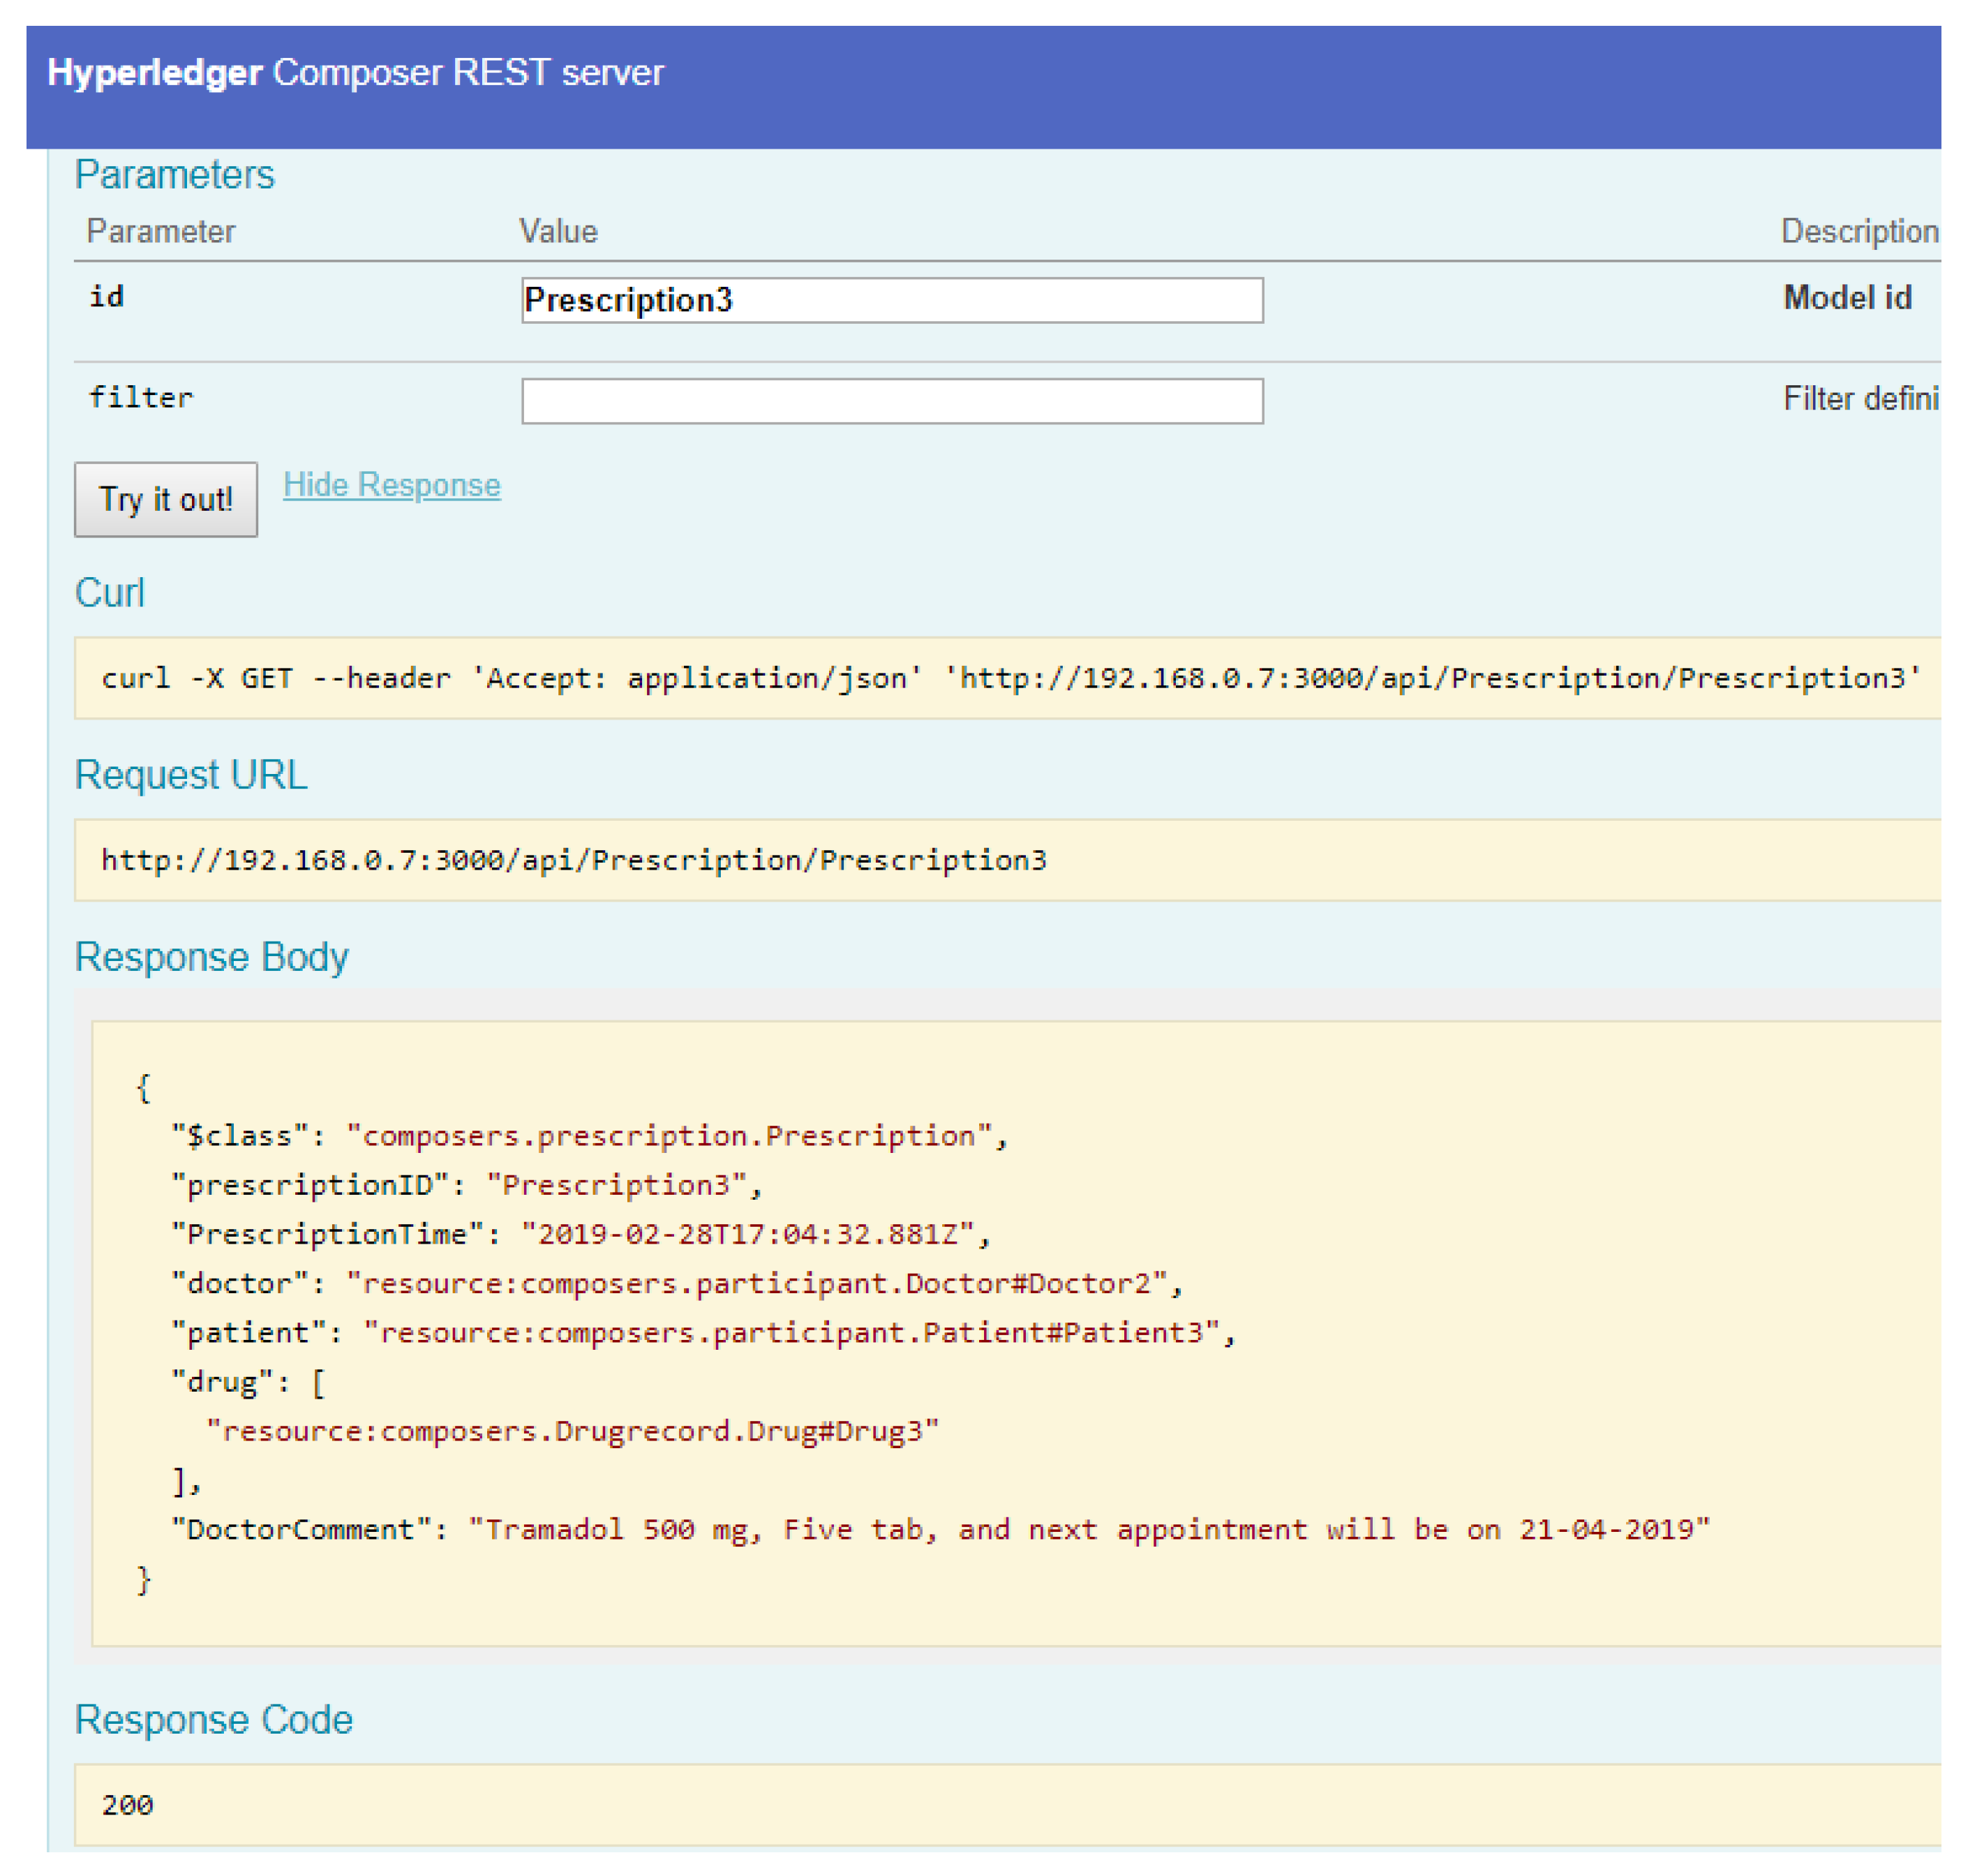
Task: Click the Request URL heading
Action: coord(192,776)
